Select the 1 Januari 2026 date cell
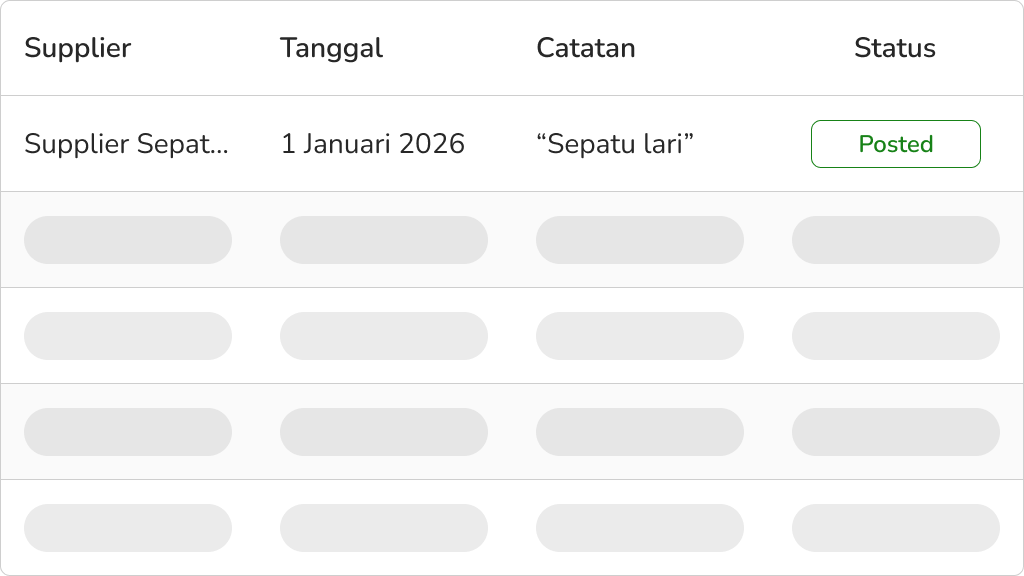This screenshot has height=576, width=1024. click(373, 144)
